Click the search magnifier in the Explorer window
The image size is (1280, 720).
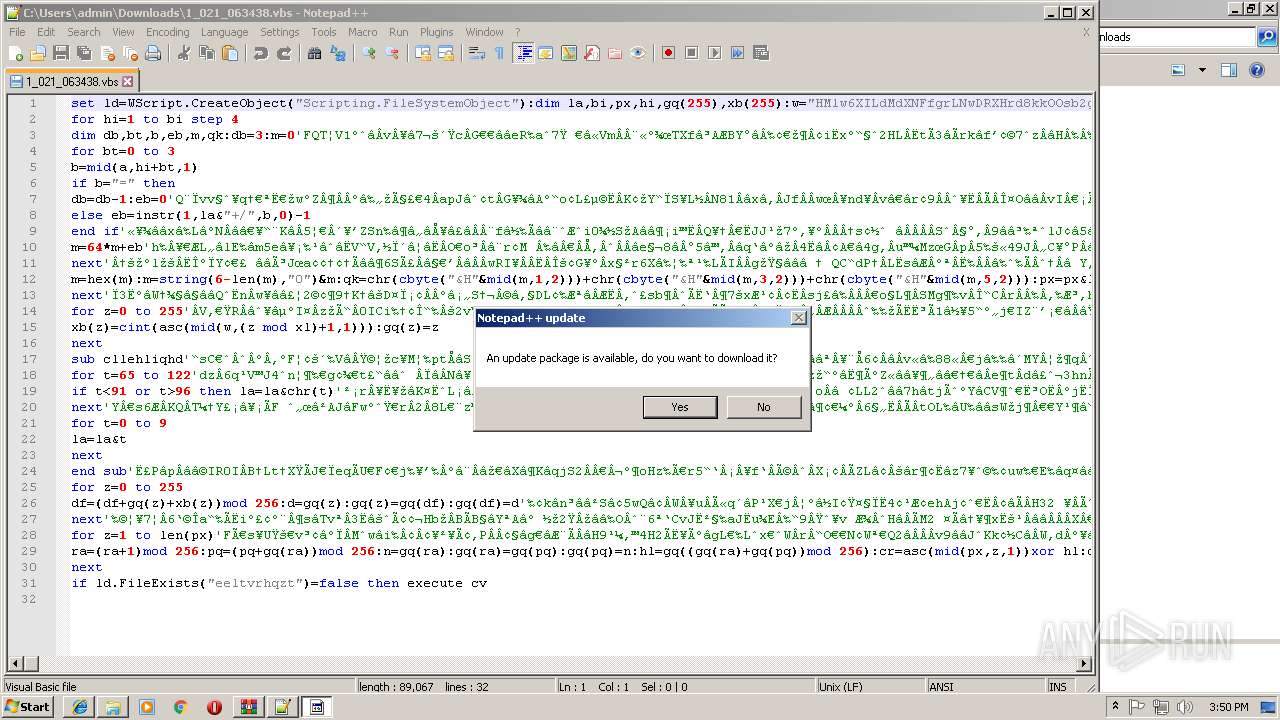pyautogui.click(x=1267, y=38)
